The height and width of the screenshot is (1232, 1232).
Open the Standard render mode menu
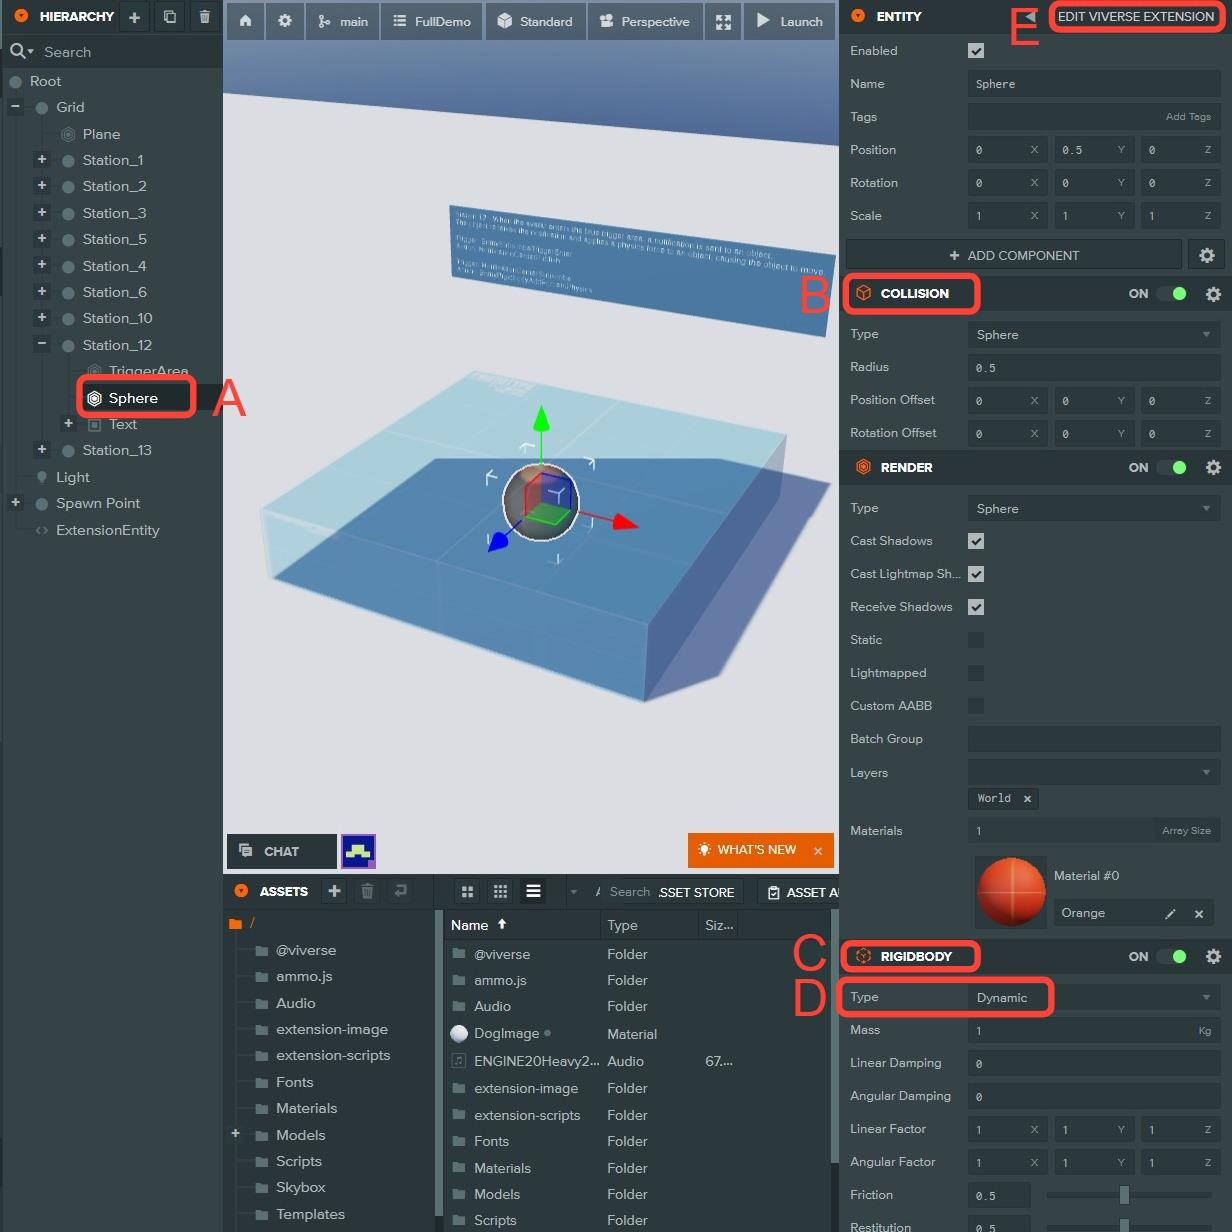coord(535,21)
